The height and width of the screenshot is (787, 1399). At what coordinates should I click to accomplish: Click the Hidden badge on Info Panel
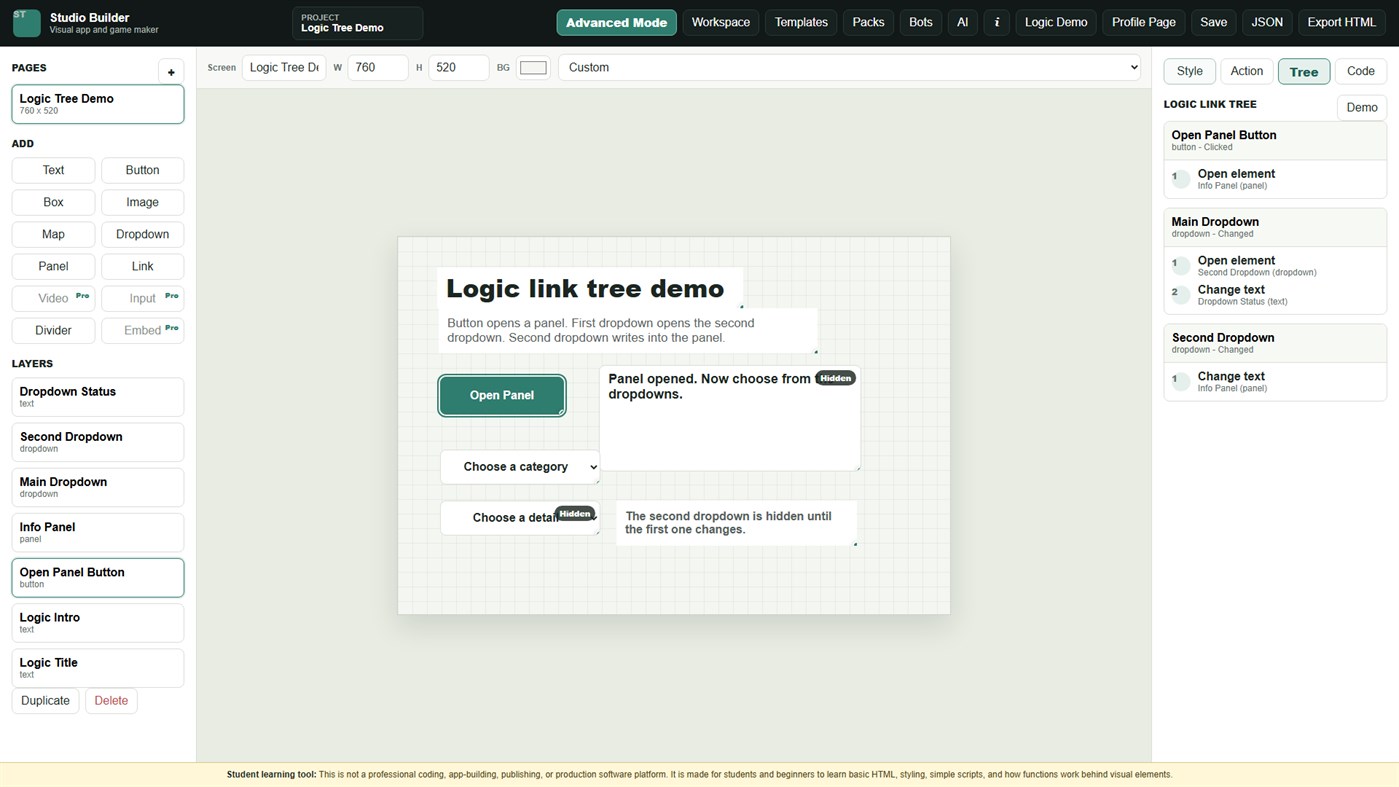[x=835, y=378]
